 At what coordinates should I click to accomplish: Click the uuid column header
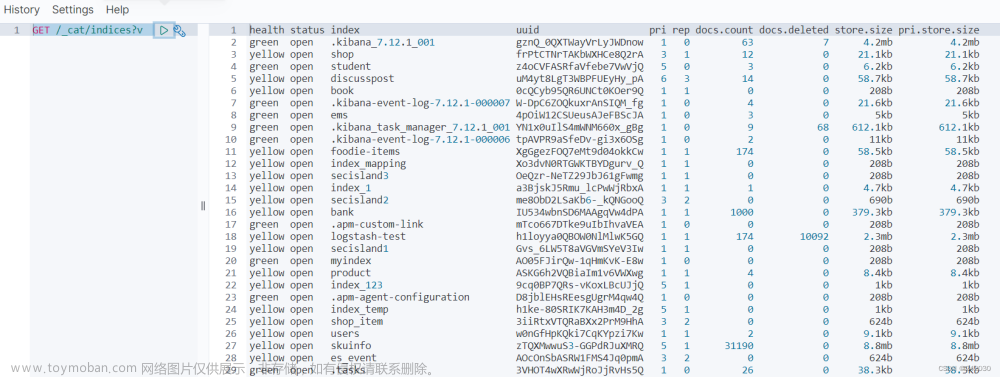click(527, 30)
